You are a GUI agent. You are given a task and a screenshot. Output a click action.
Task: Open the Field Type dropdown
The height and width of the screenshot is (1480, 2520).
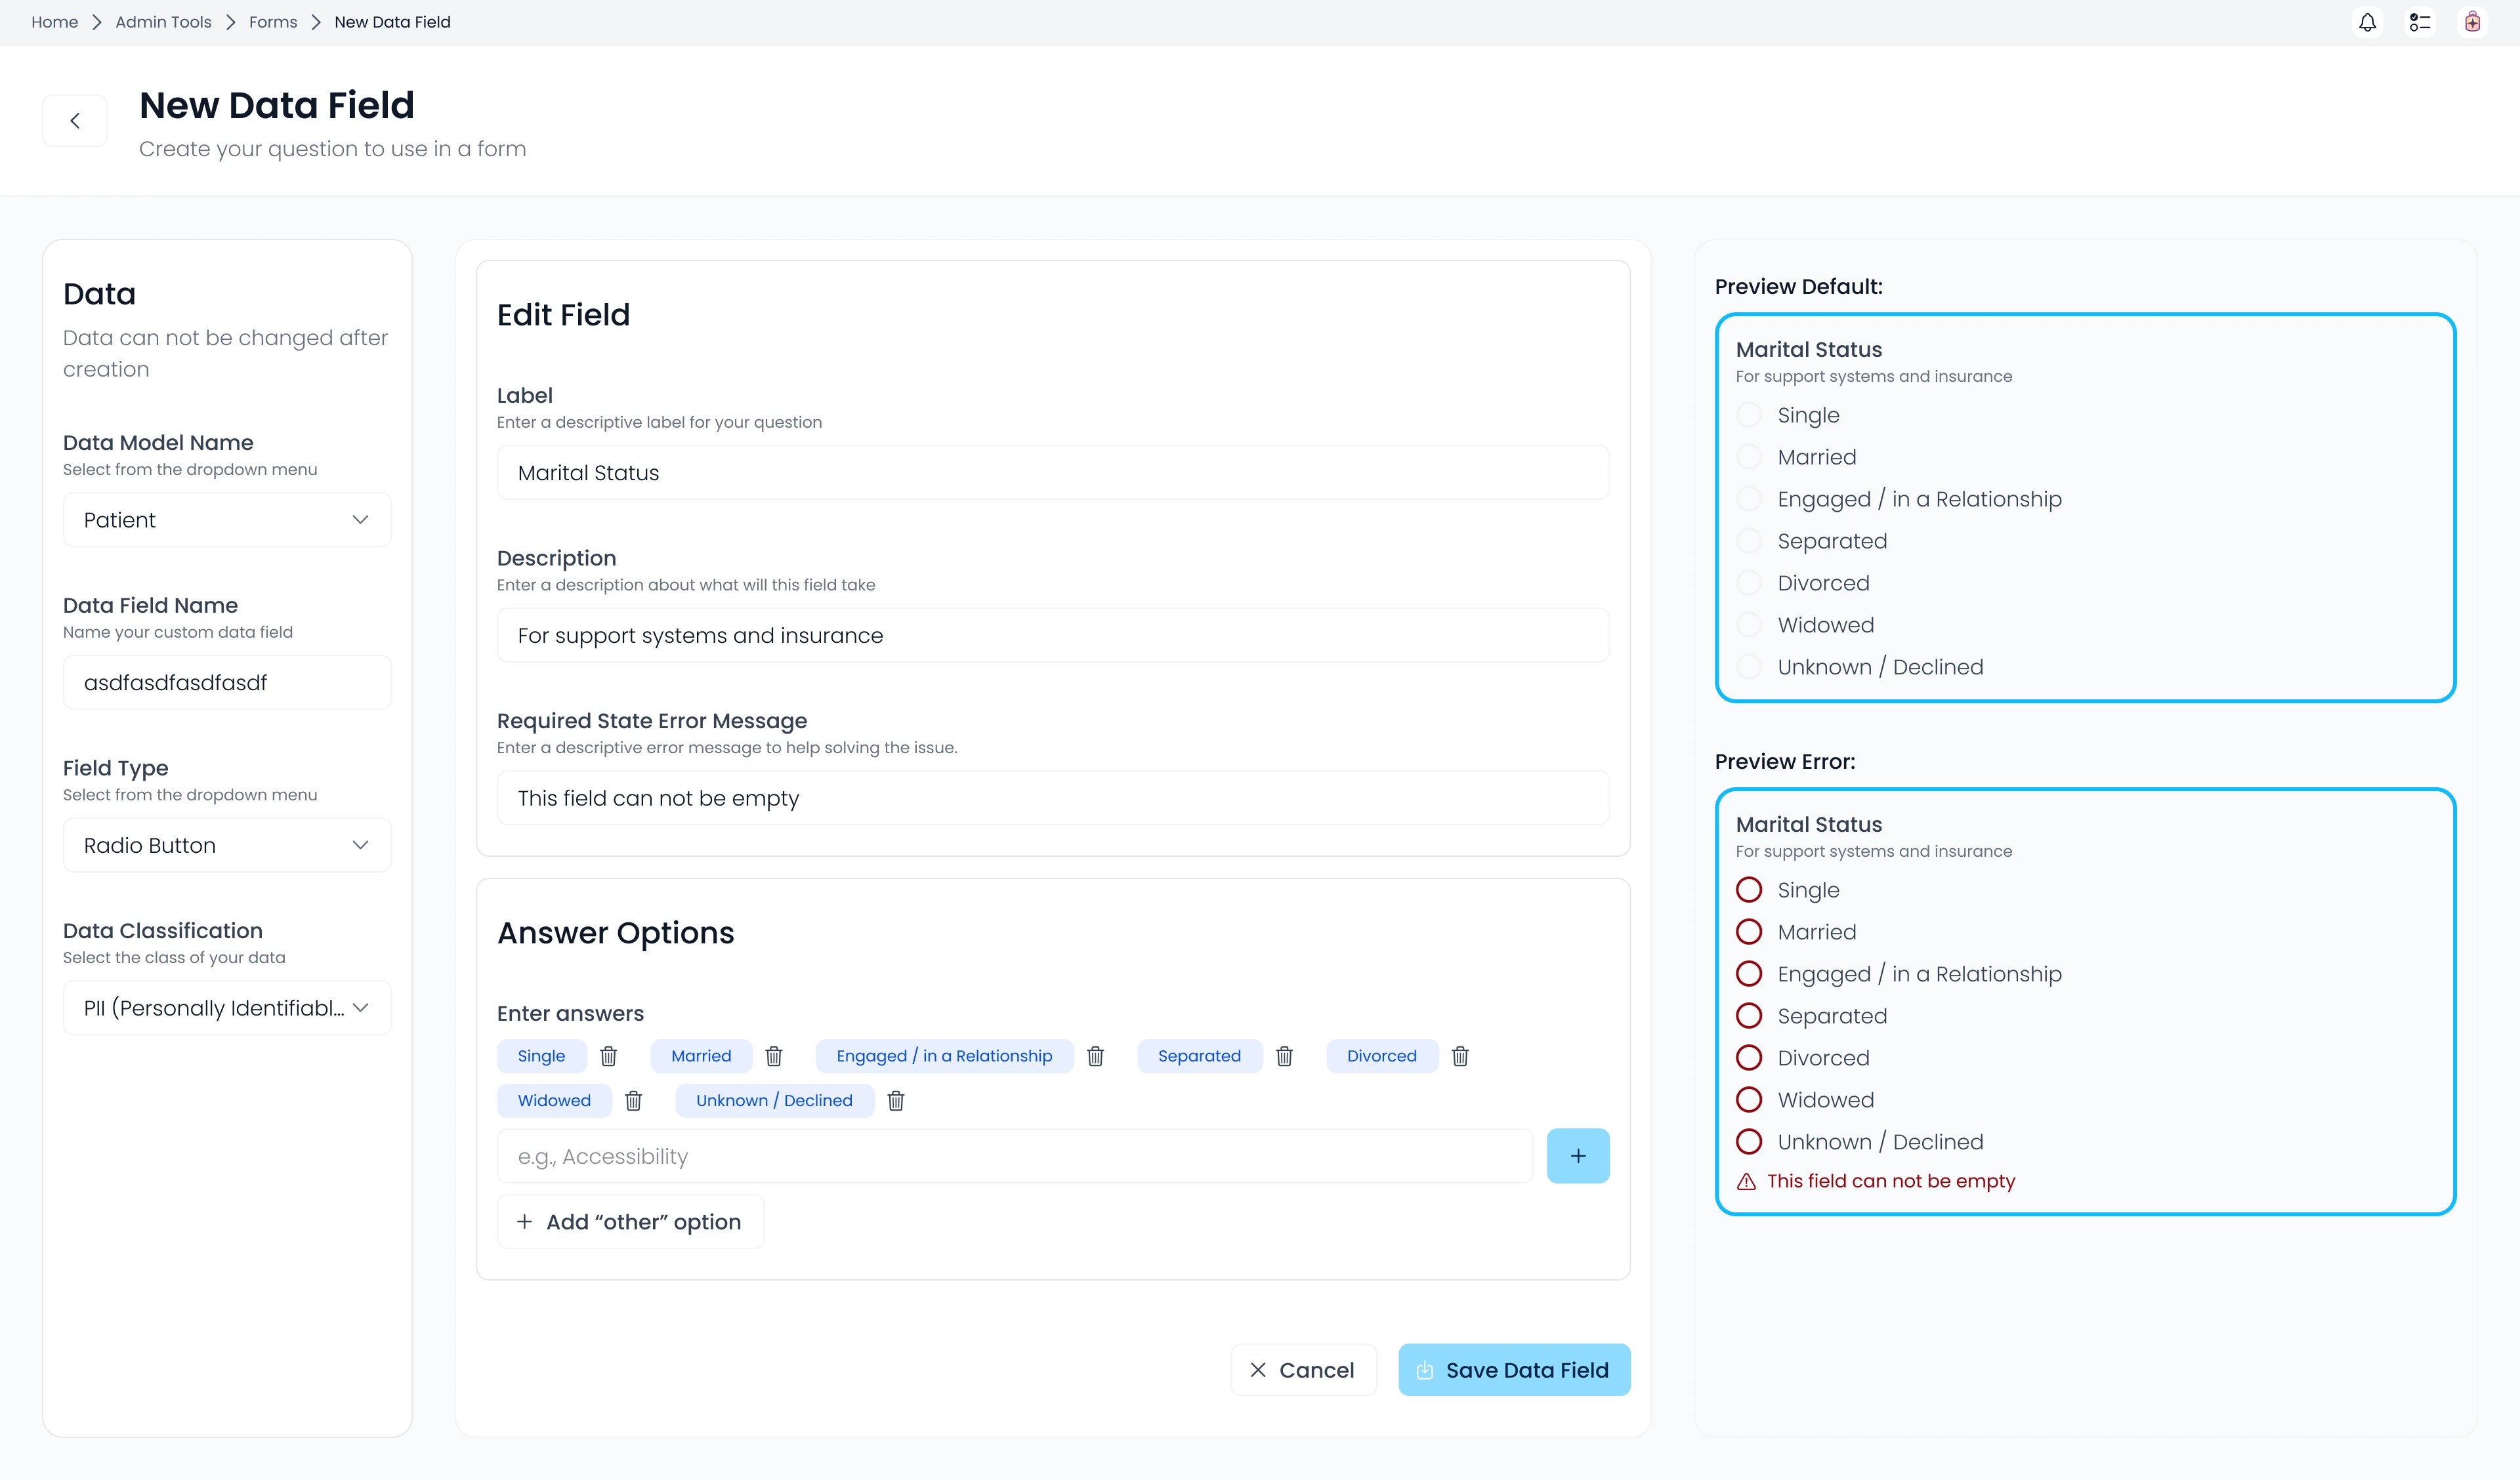pos(227,846)
